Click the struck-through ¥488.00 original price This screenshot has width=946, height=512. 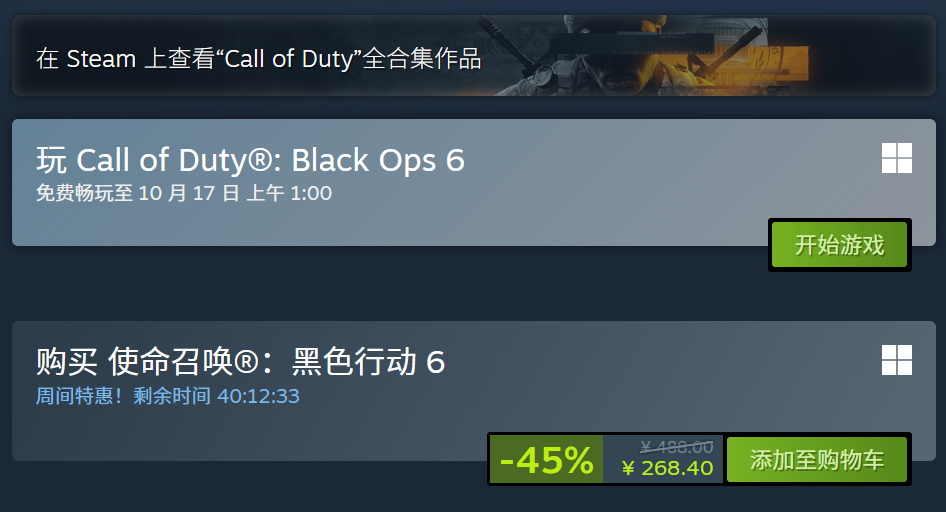(x=676, y=447)
